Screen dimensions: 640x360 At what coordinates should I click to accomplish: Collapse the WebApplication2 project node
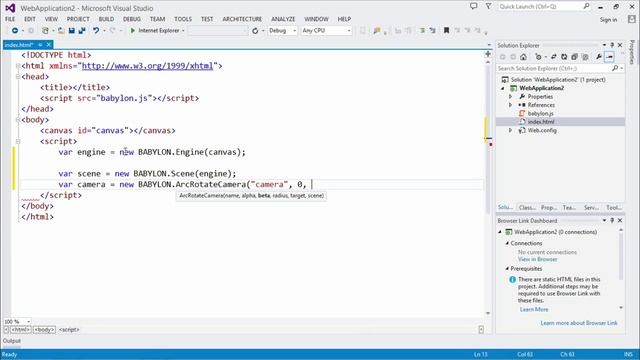tap(503, 88)
